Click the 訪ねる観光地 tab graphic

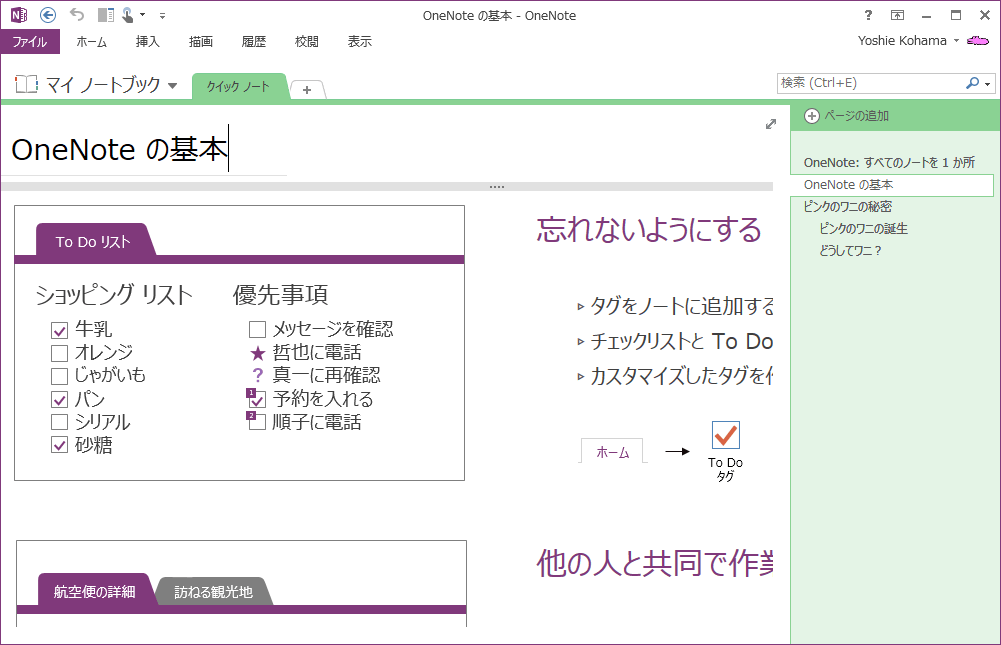214,591
